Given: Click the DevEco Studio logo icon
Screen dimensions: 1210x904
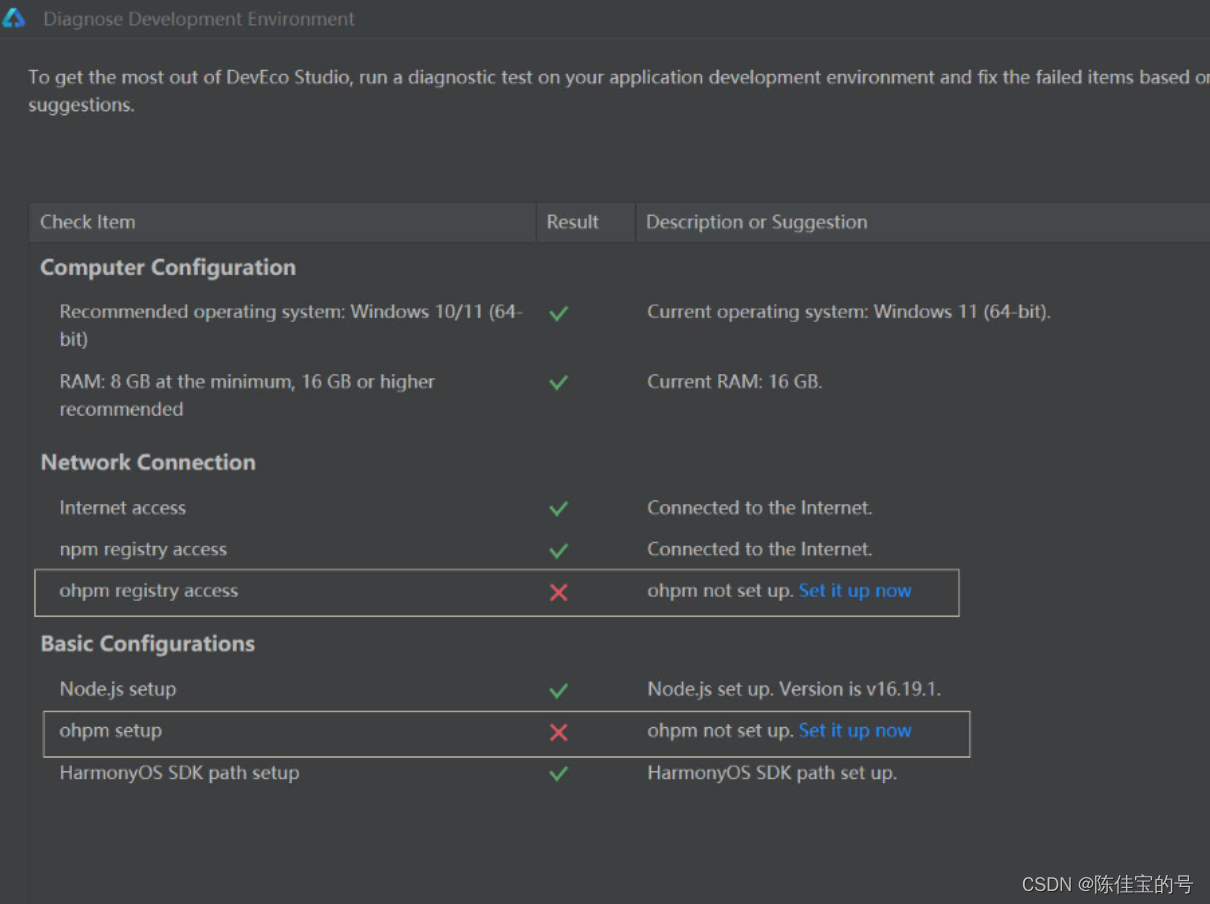Looking at the screenshot, I should point(14,18).
